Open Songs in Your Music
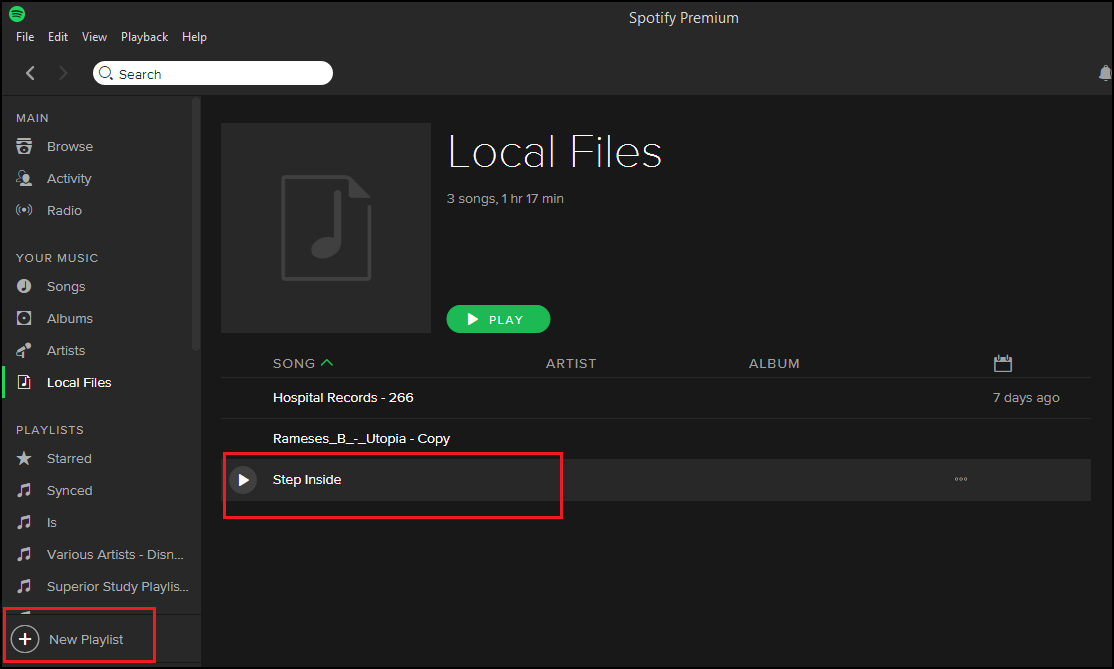The height and width of the screenshot is (669, 1114). point(66,287)
